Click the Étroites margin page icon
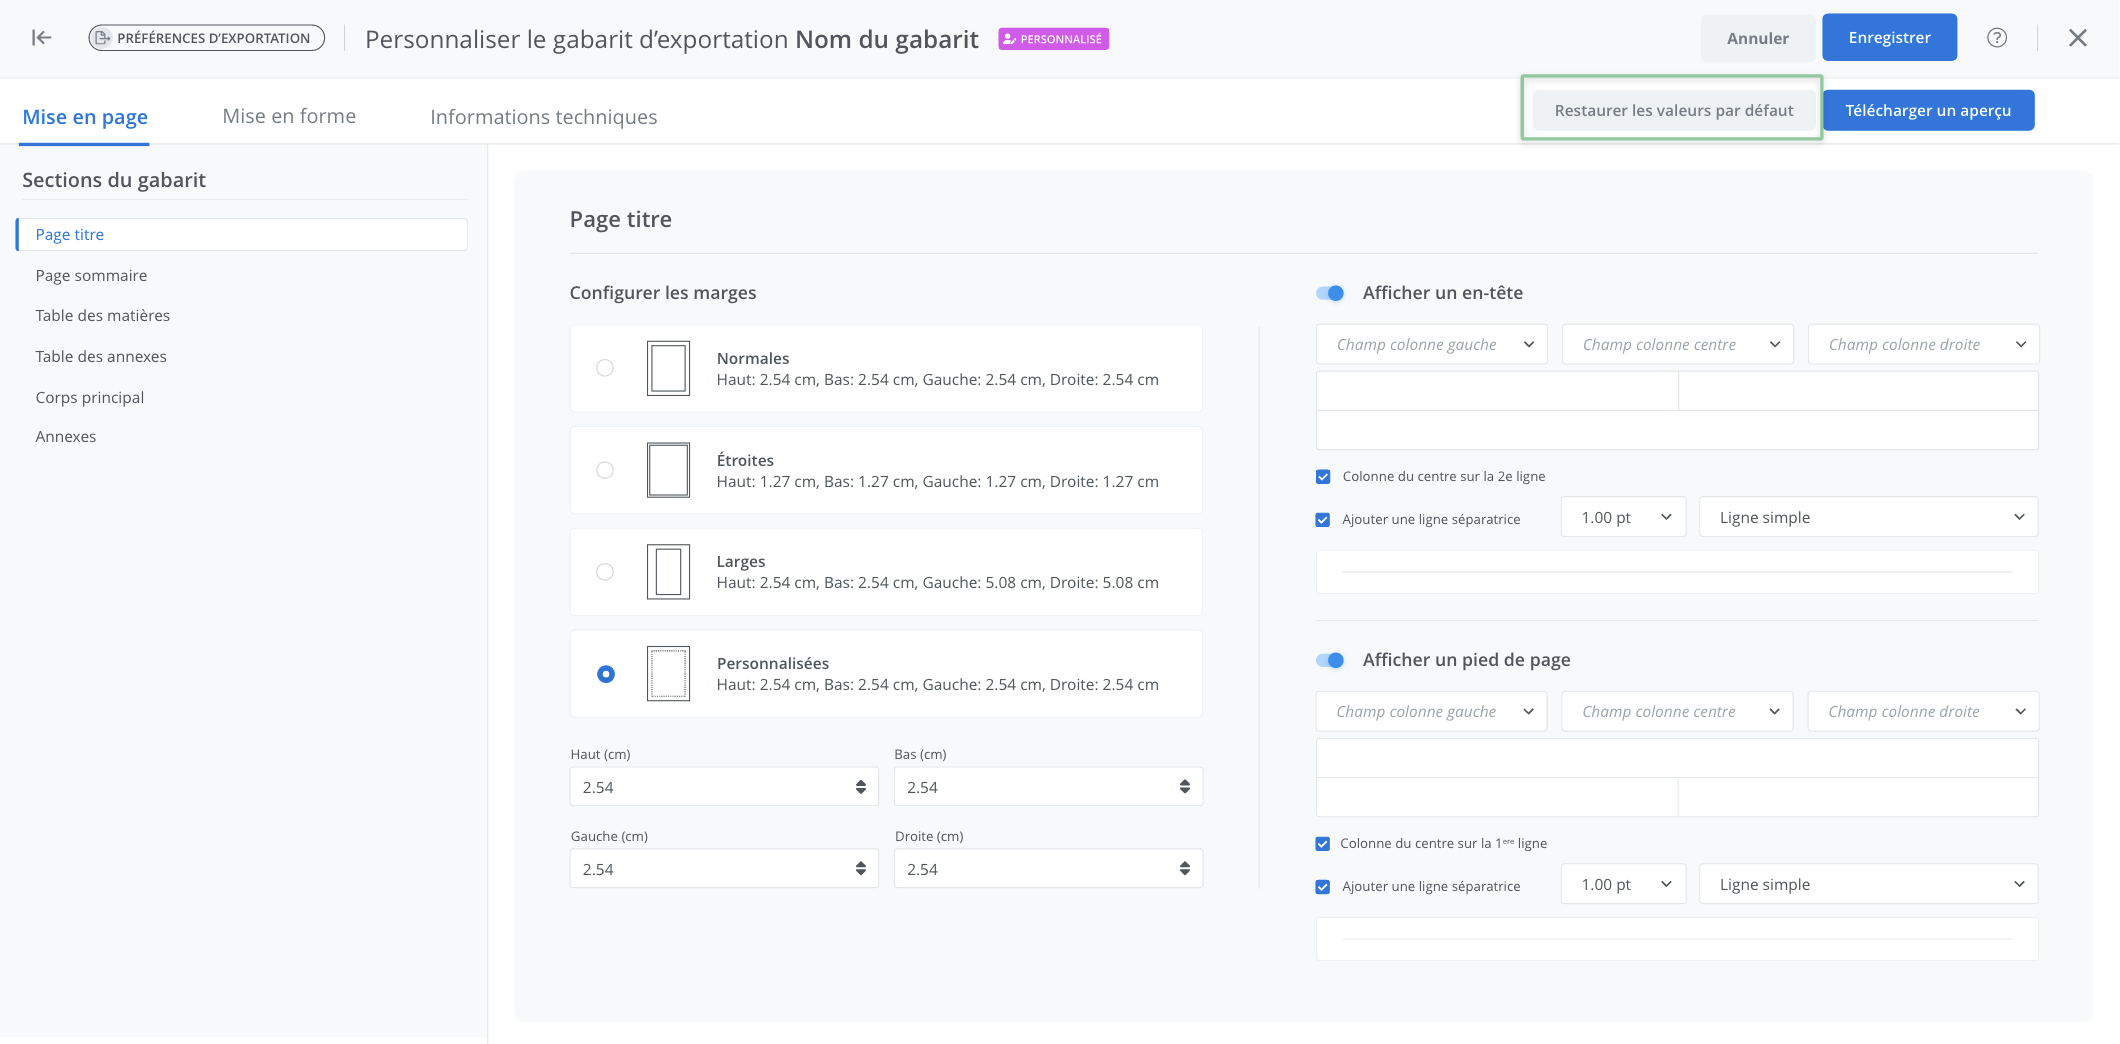2120x1044 pixels. (x=668, y=470)
